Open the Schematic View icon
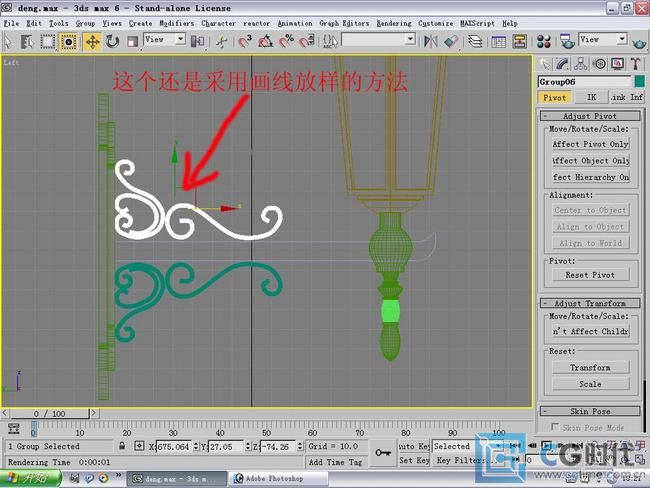 (519, 41)
